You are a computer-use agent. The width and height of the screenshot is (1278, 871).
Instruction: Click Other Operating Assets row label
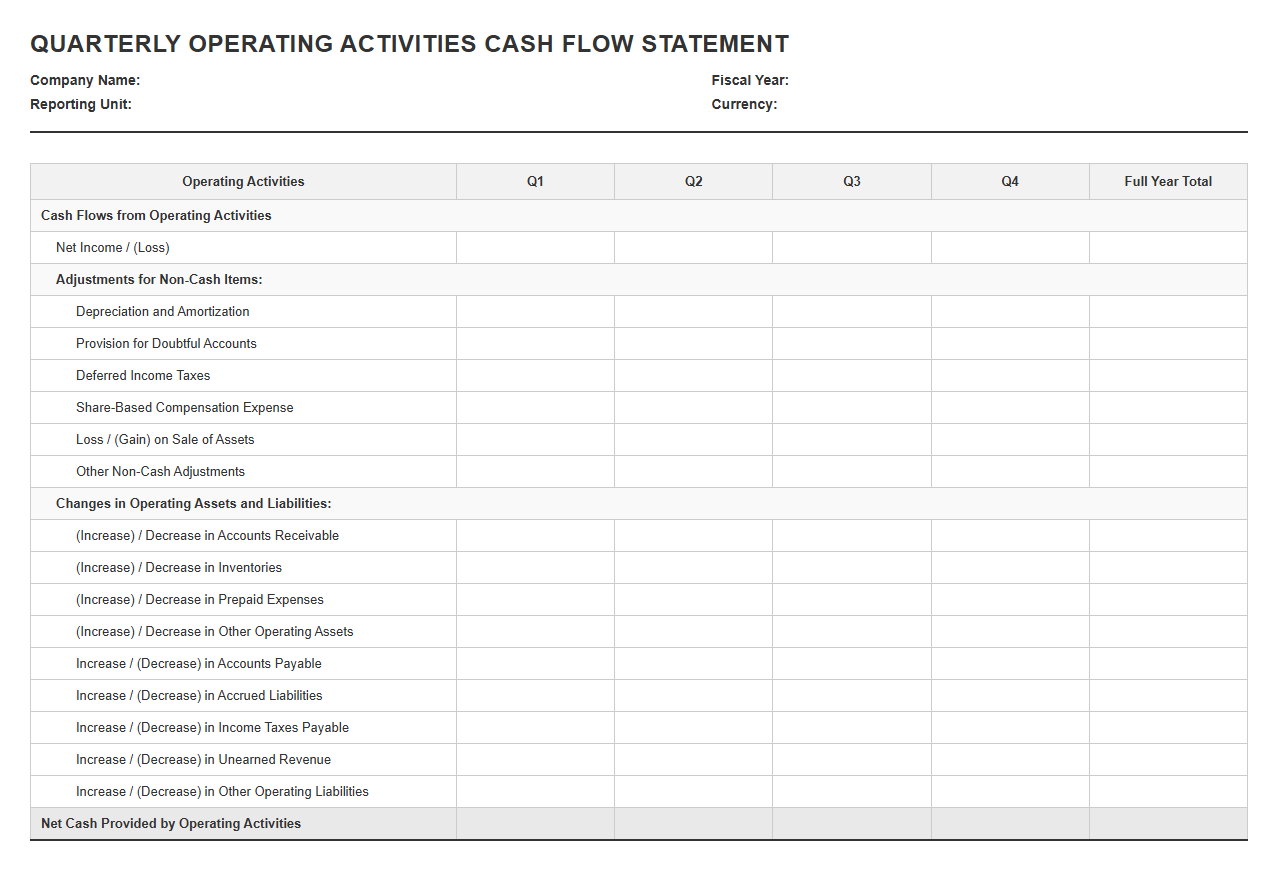pyautogui.click(x=215, y=631)
